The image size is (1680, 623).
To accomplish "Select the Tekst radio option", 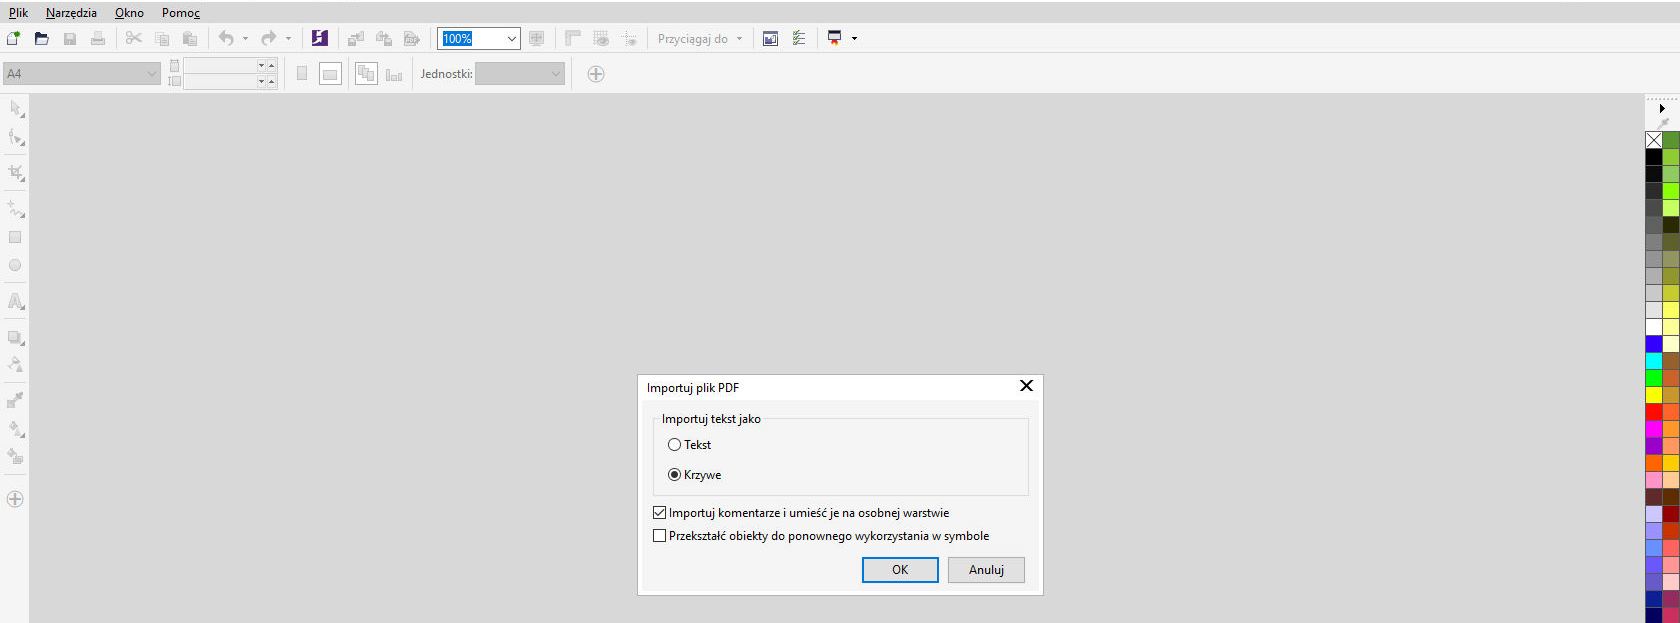I will pyautogui.click(x=675, y=445).
